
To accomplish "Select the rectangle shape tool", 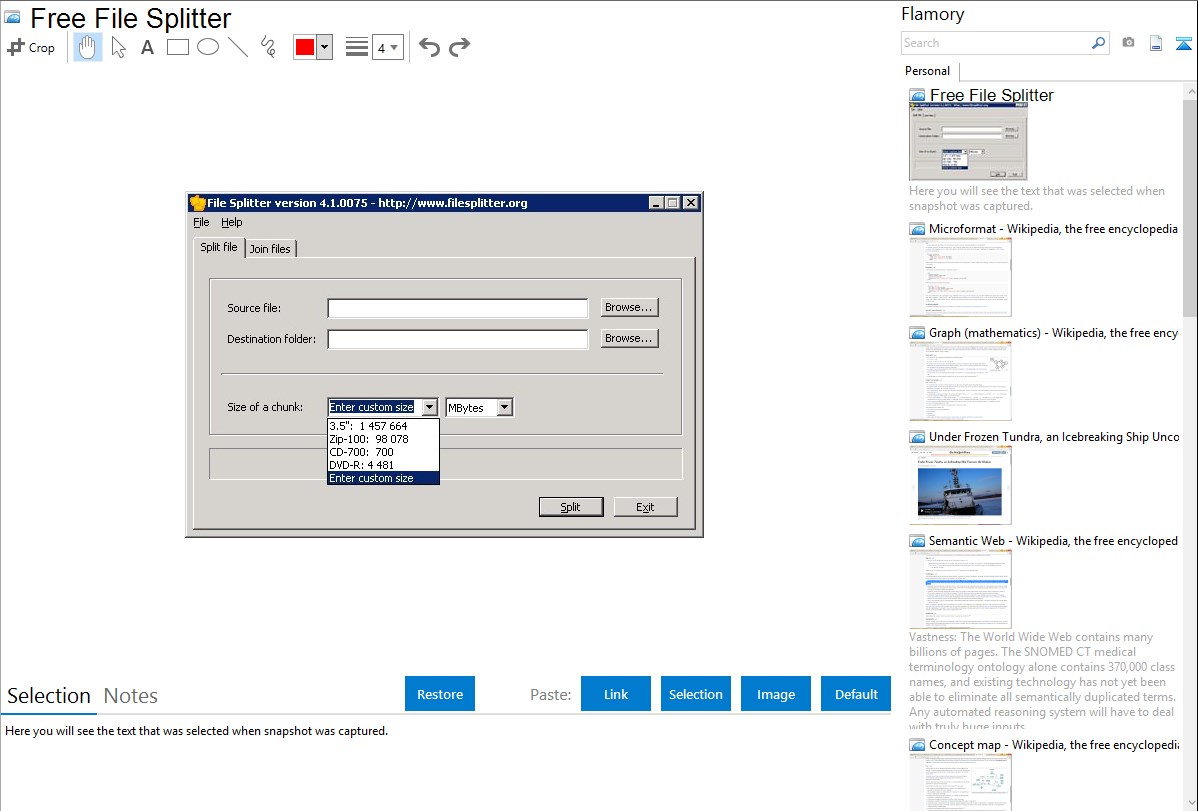I will point(177,47).
